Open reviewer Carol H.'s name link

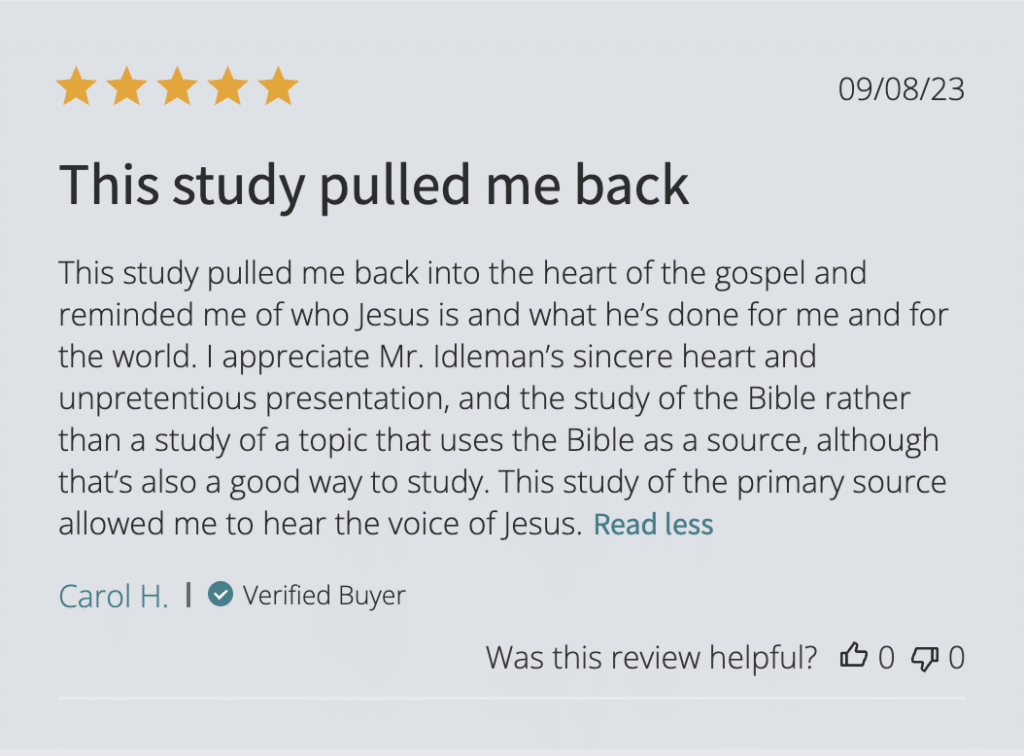point(113,596)
